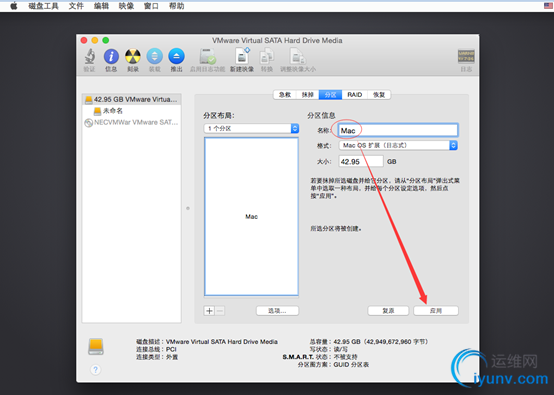
Task: Click the Burn (刻录) toolbar icon
Action: click(x=133, y=57)
